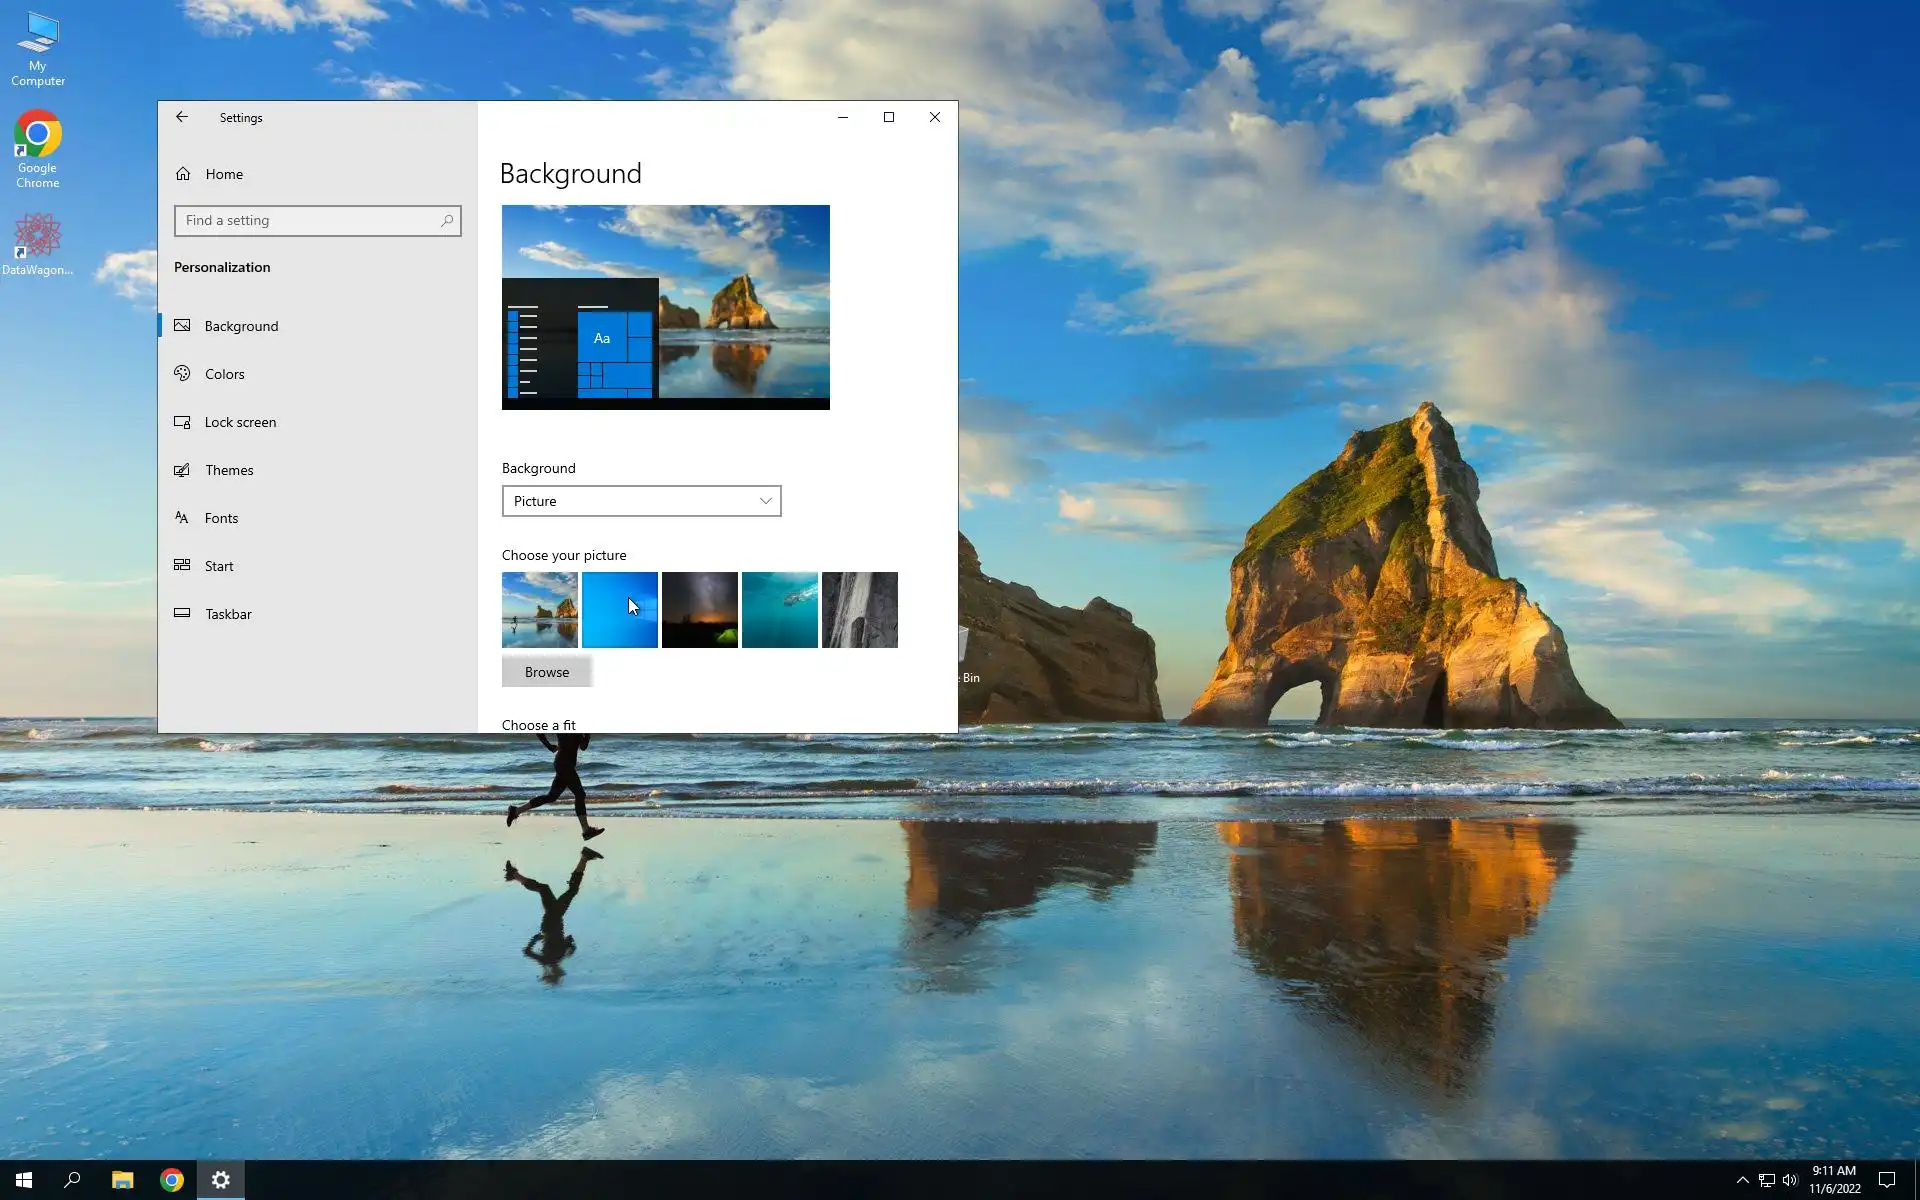
Task: Select the Fonts sidebar item
Action: coord(221,518)
